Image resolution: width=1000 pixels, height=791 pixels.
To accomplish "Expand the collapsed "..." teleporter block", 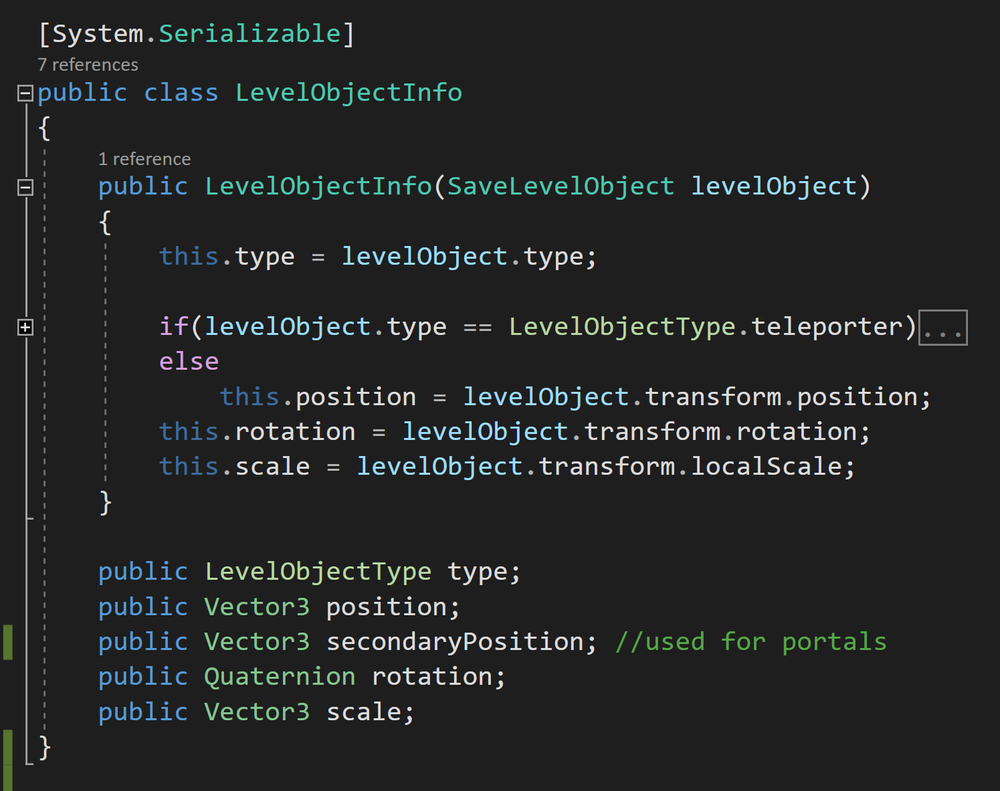I will tap(943, 326).
